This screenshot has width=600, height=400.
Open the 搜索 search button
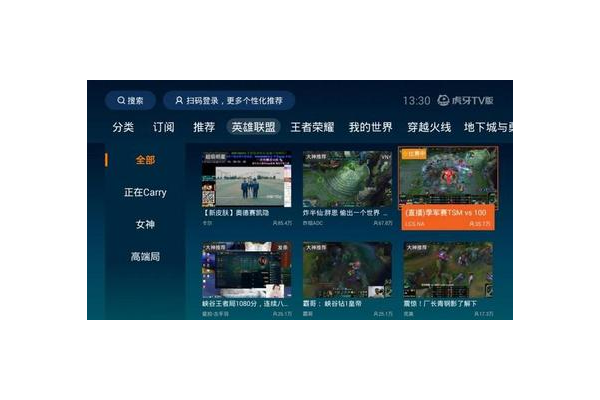tap(130, 101)
